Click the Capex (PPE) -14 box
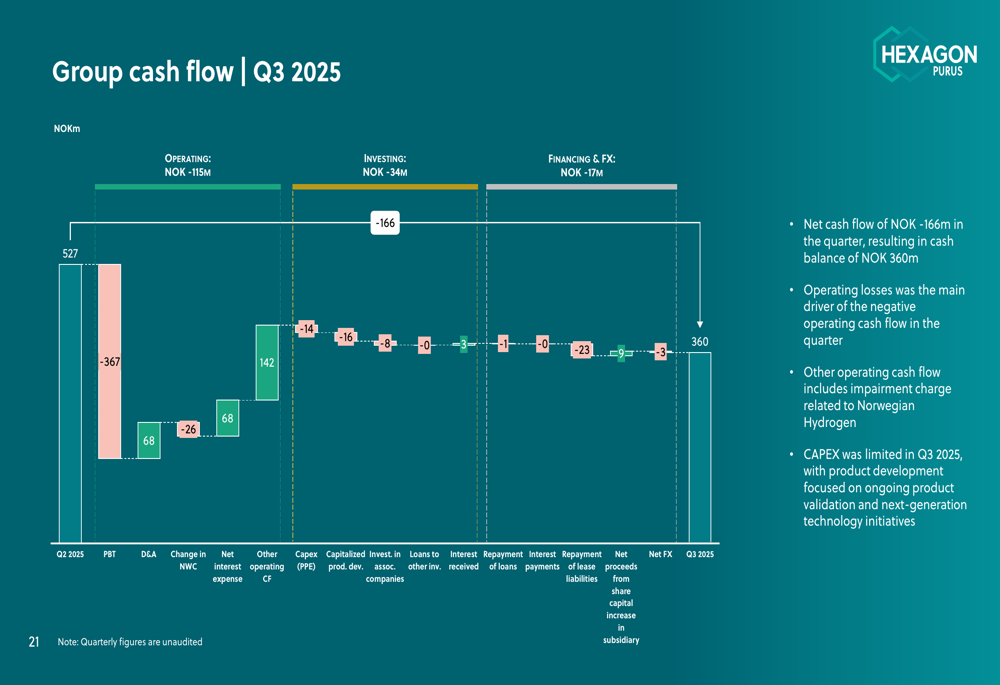The width and height of the screenshot is (1000, 685). pos(306,329)
